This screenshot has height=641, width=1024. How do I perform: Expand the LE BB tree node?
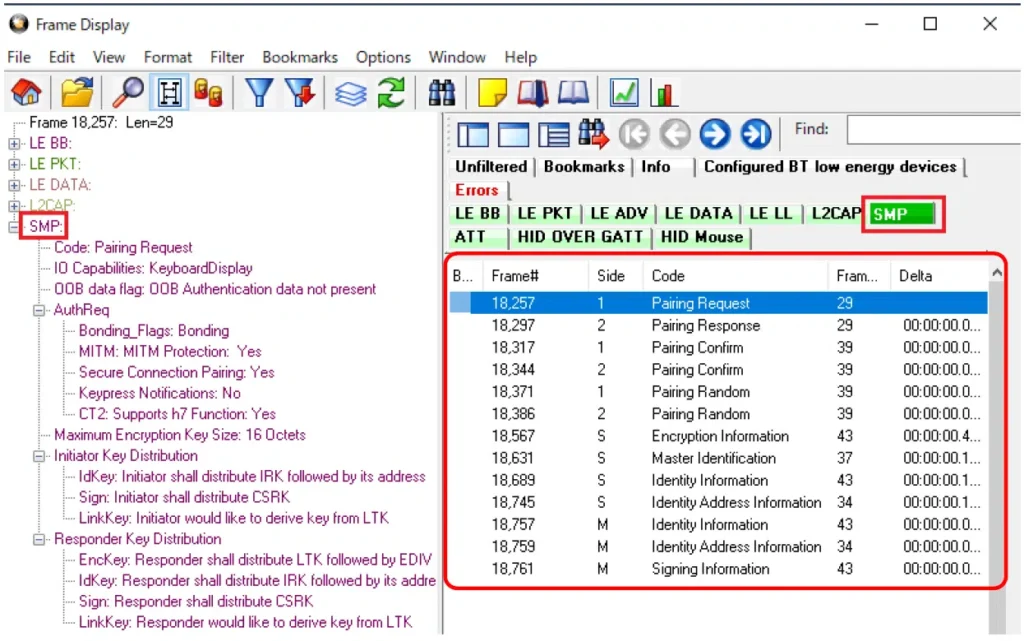point(15,143)
